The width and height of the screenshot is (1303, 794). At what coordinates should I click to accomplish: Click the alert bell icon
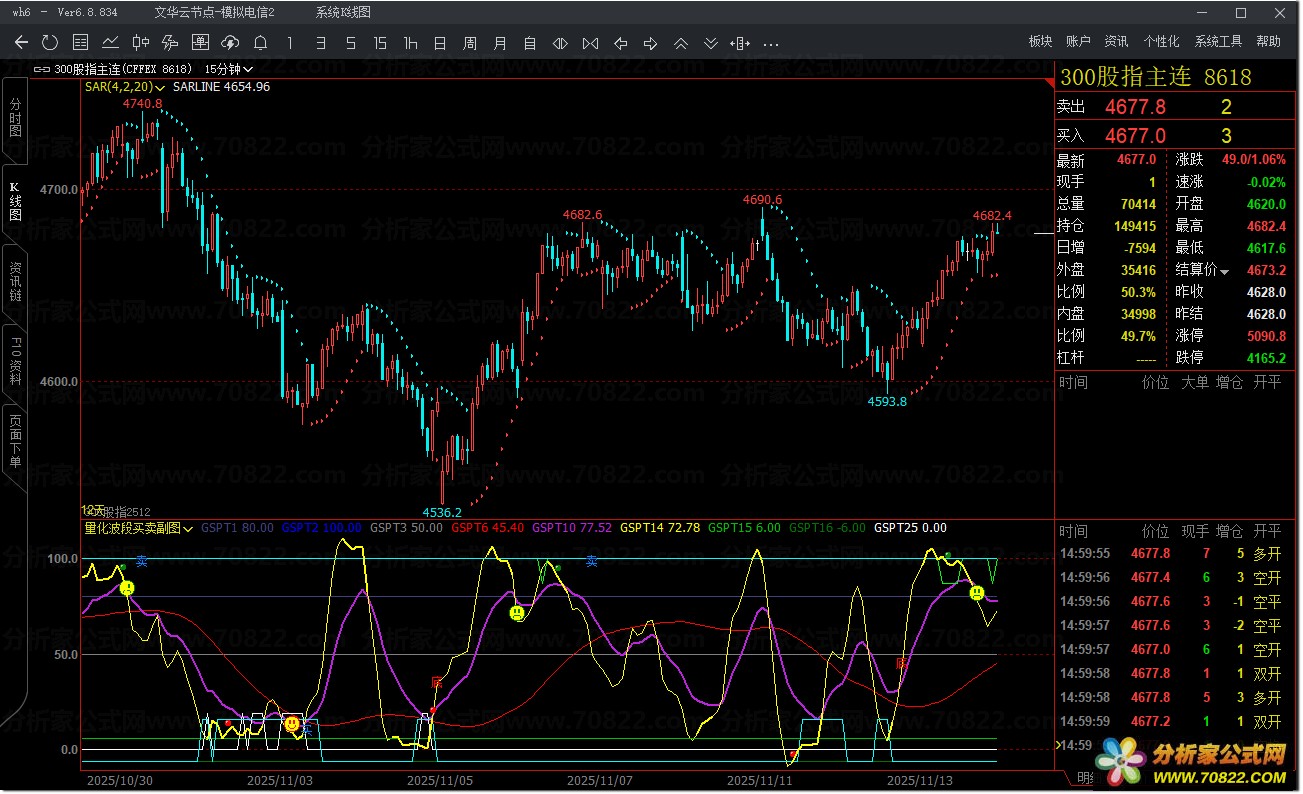(260, 42)
